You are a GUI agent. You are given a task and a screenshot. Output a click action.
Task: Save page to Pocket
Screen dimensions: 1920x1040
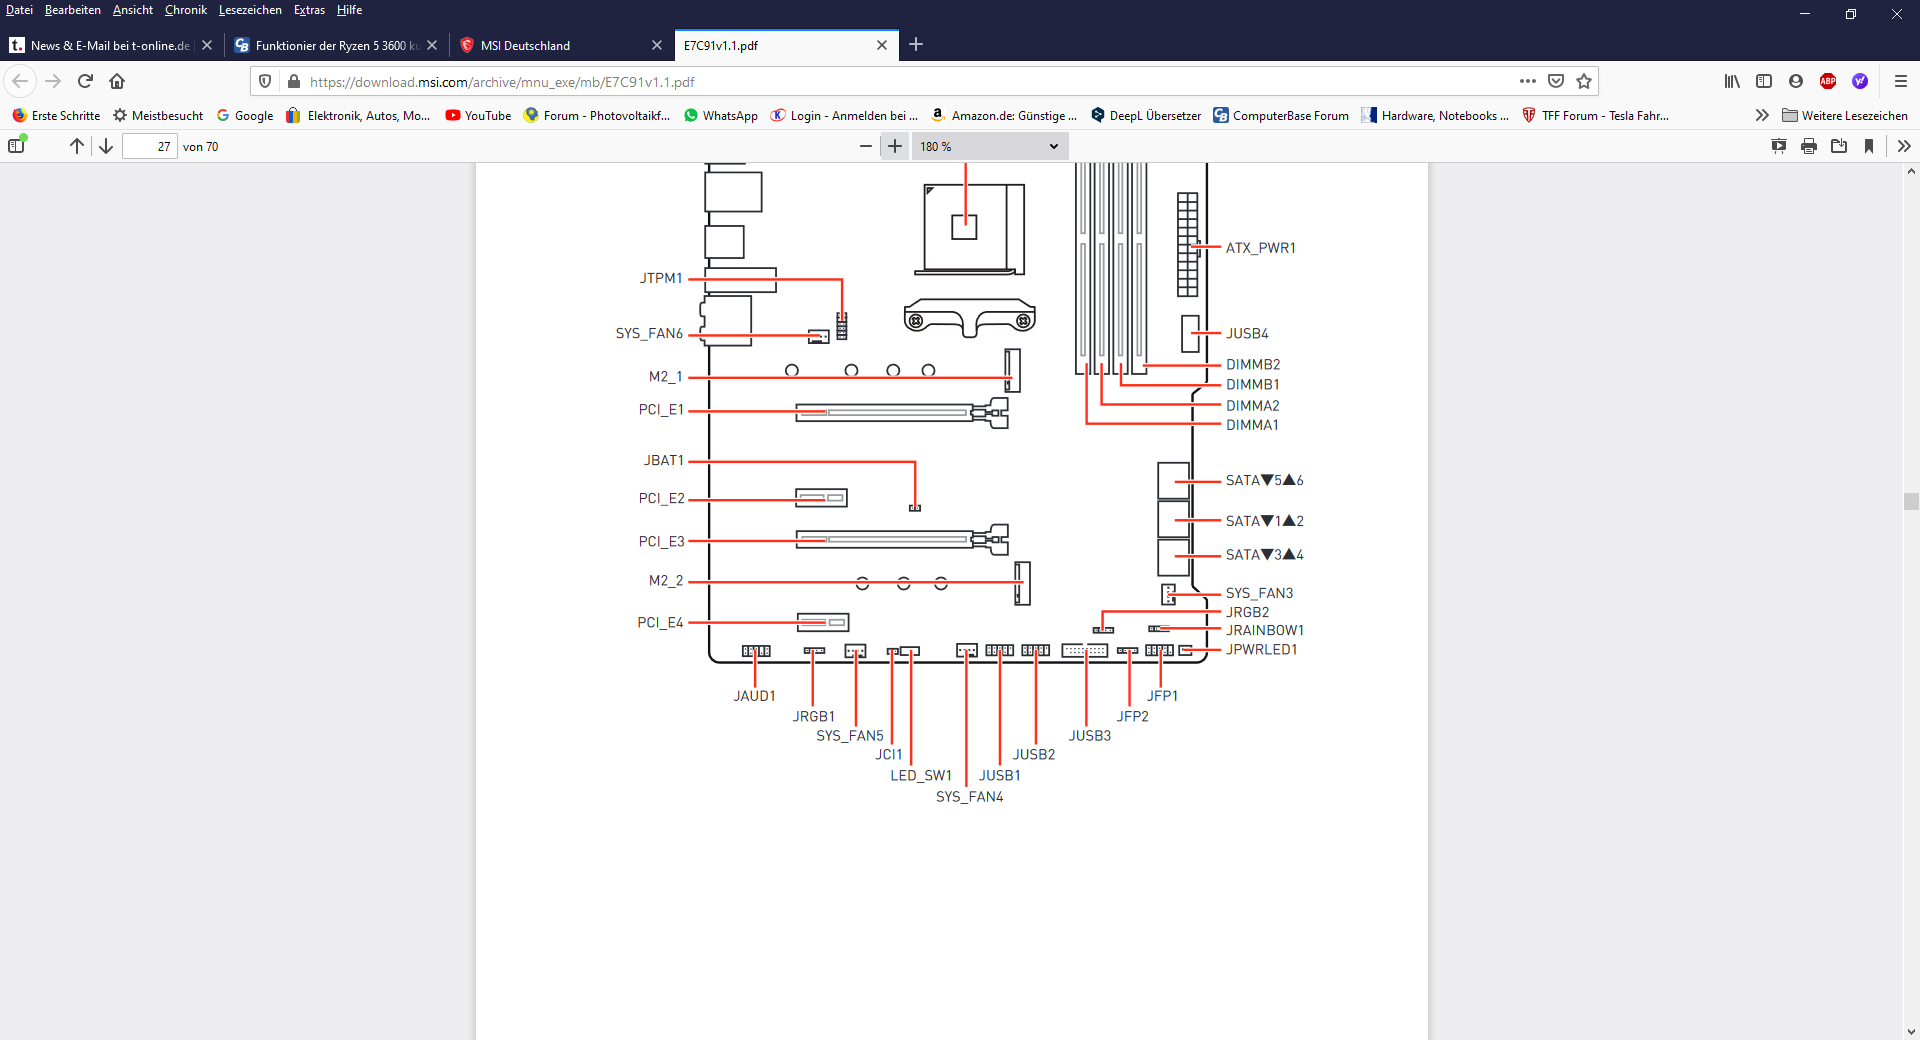point(1556,81)
